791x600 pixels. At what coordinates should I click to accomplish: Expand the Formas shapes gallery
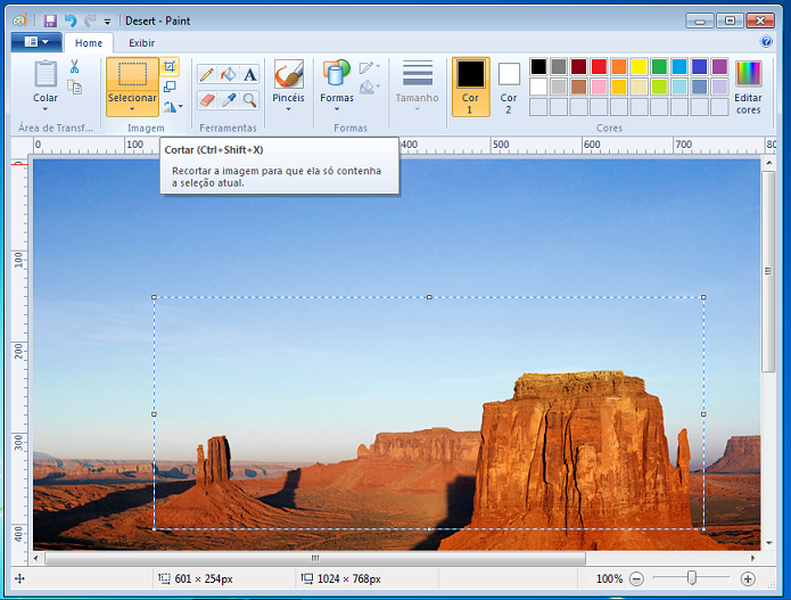pos(336,109)
